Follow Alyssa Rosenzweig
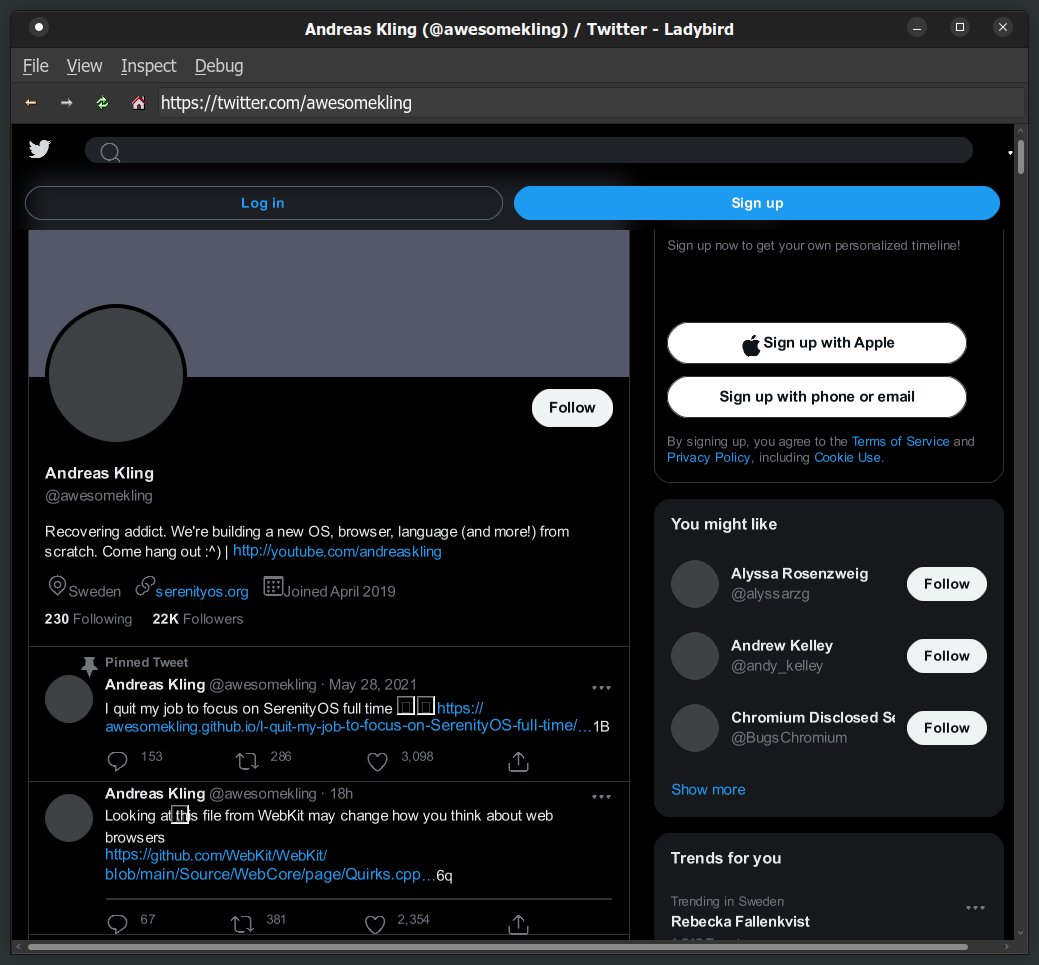Image resolution: width=1039 pixels, height=965 pixels. [x=946, y=584]
